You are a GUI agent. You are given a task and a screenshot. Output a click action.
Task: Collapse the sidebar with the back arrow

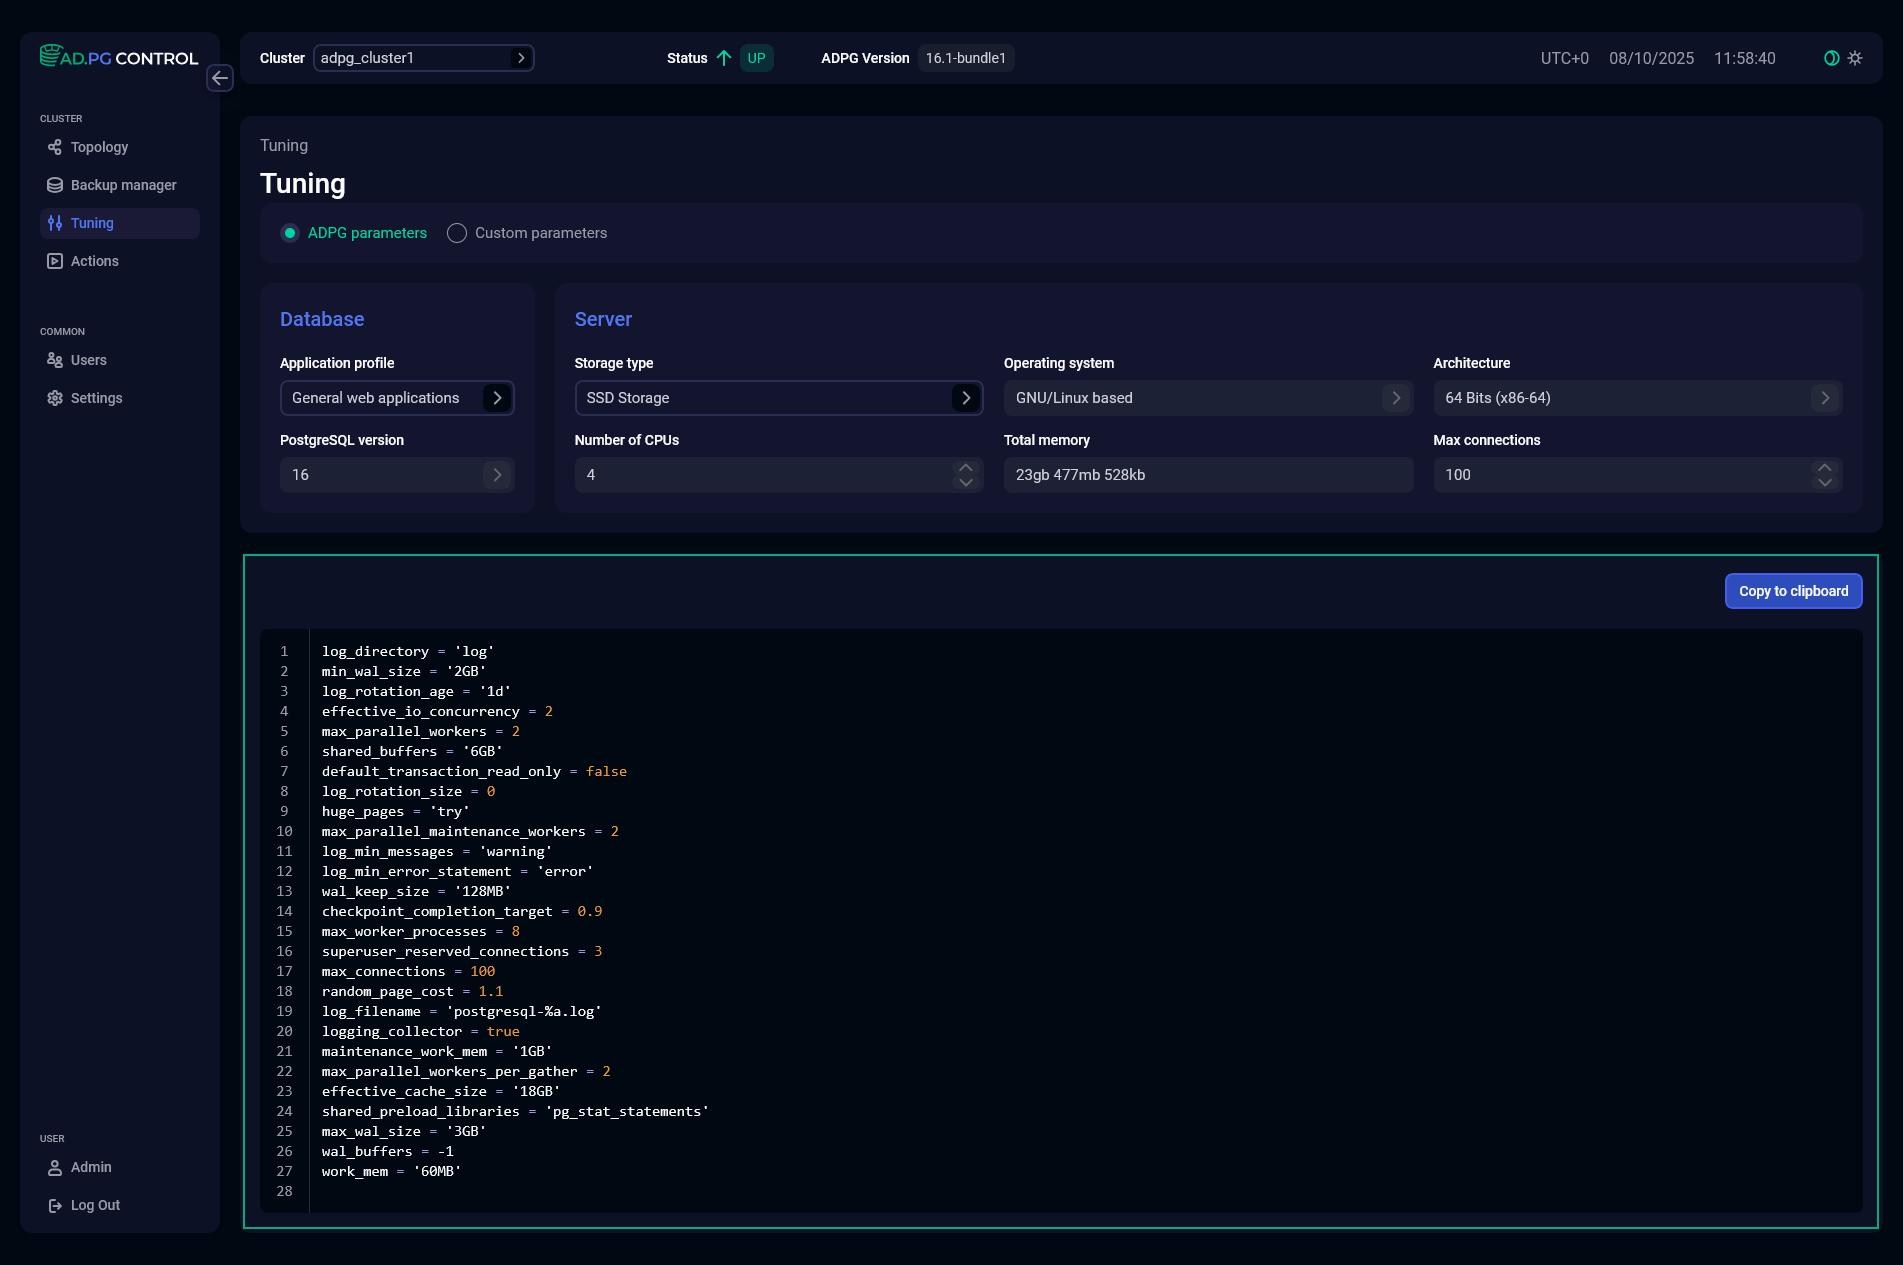(x=220, y=78)
